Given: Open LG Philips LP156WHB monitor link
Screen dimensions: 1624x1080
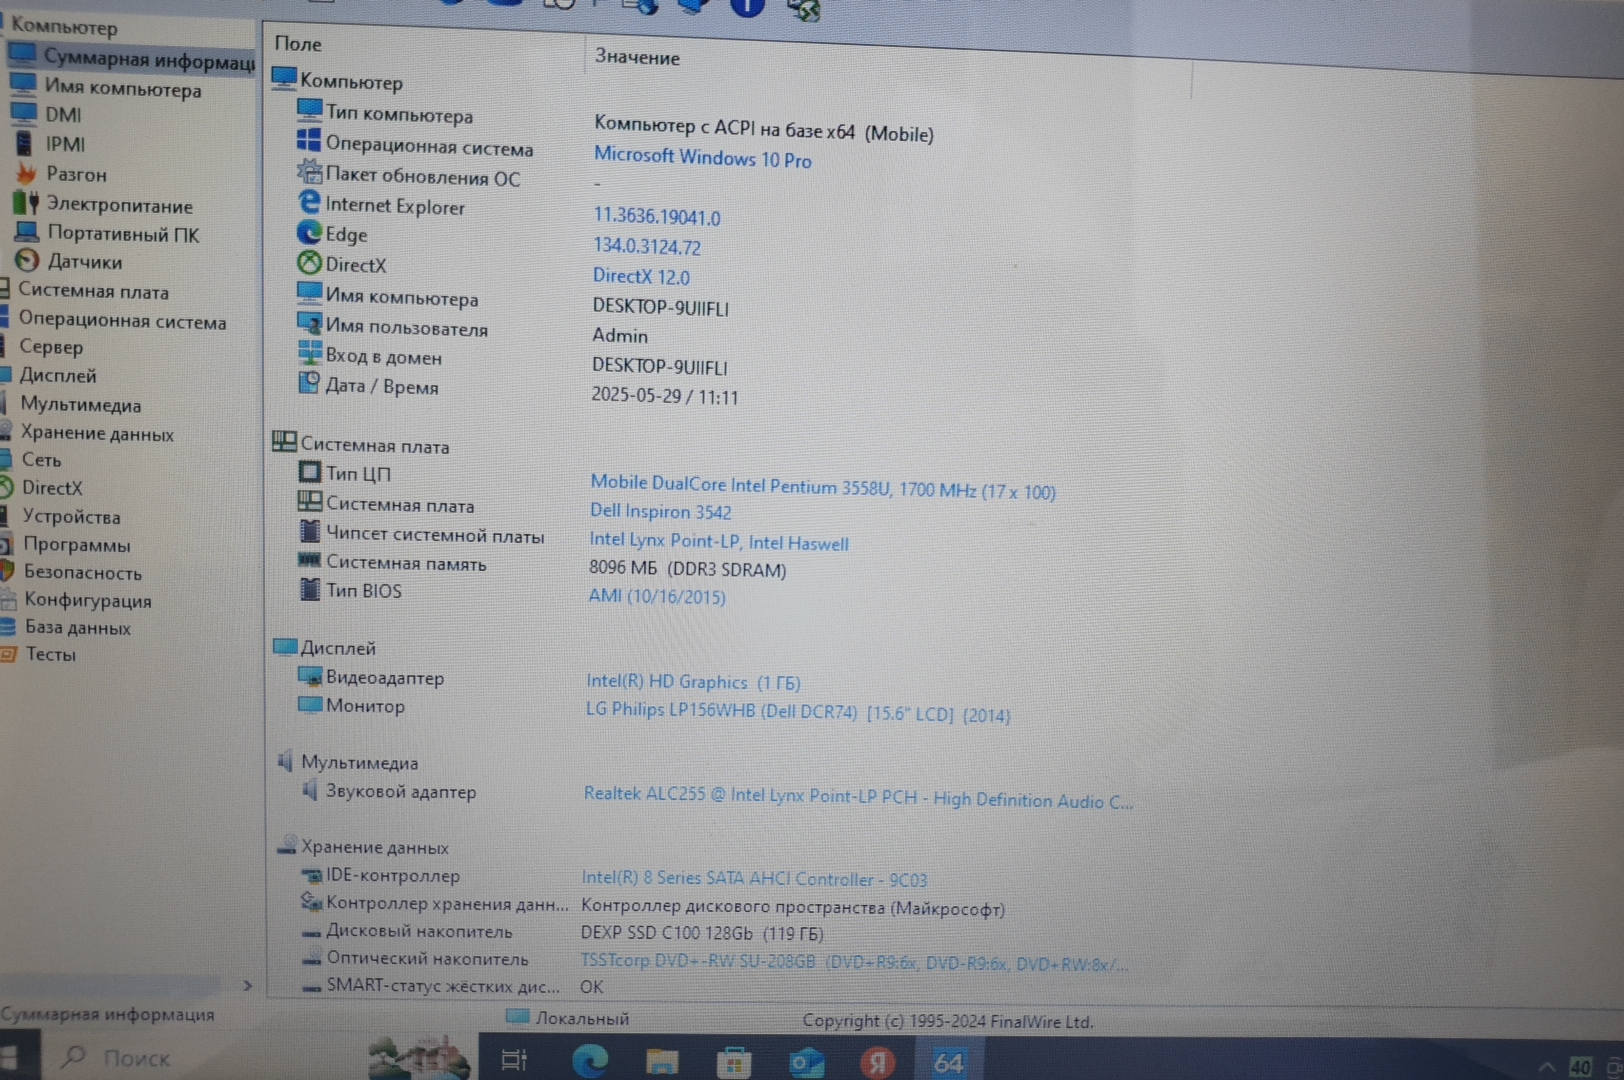Looking at the screenshot, I should coord(797,712).
